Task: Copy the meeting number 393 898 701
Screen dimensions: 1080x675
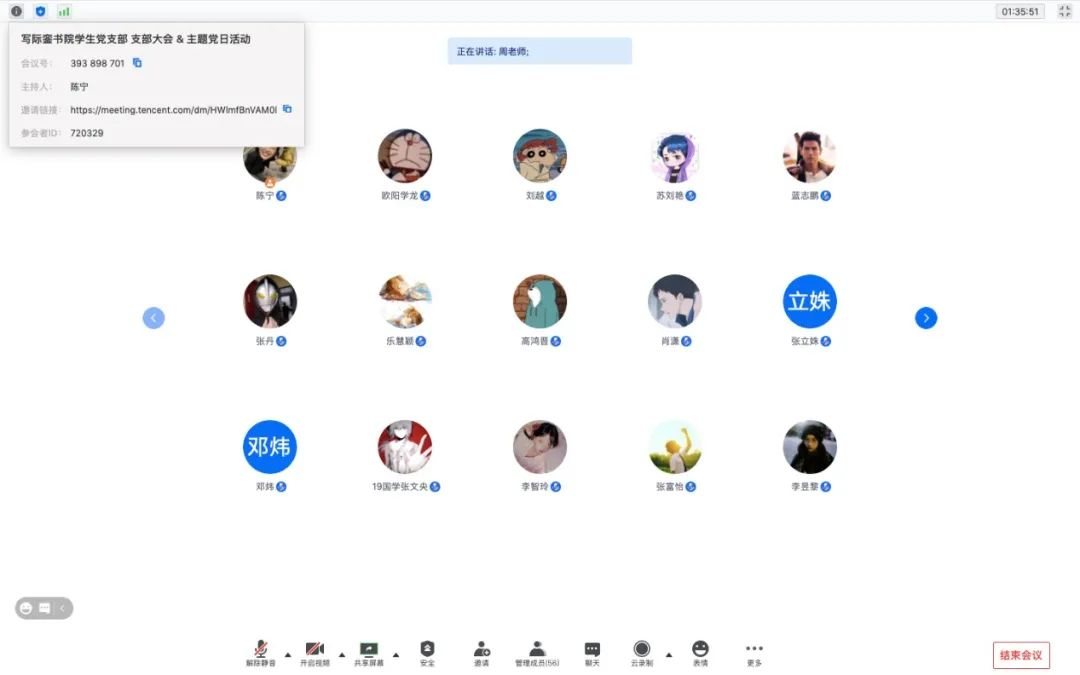Action: pos(138,63)
